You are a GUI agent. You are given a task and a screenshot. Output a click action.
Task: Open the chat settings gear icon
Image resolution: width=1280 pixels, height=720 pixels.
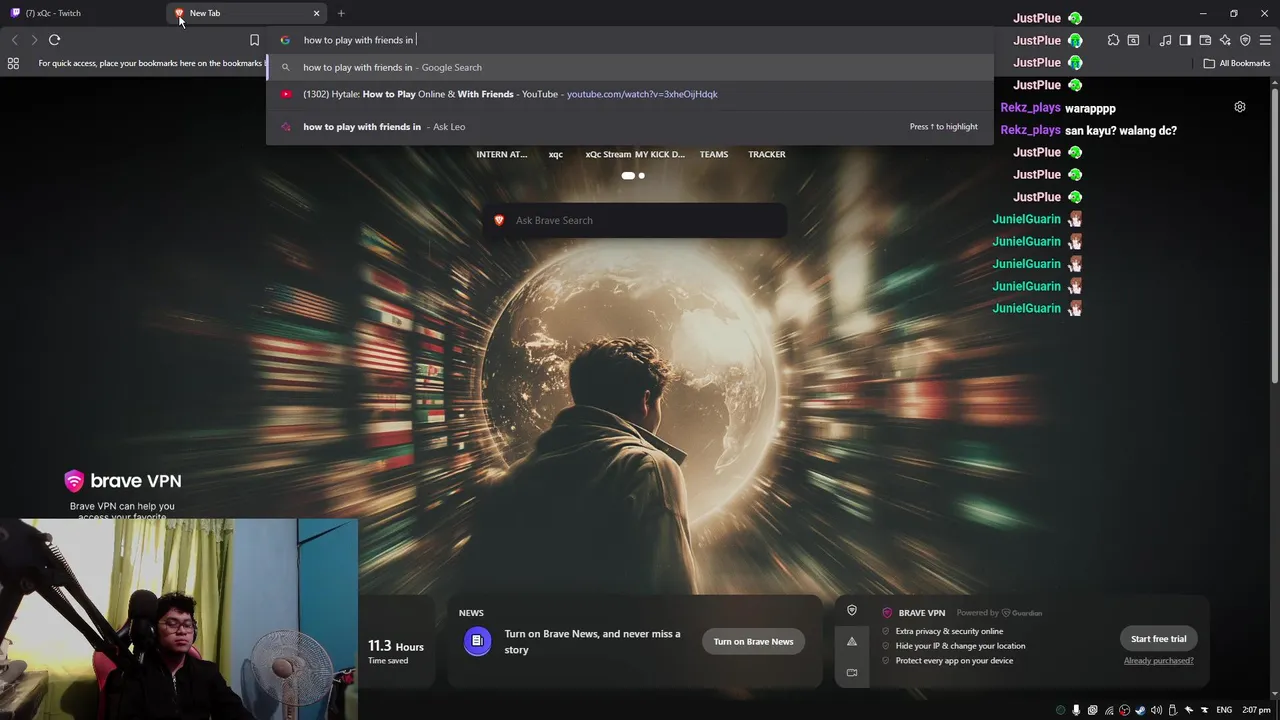(1240, 107)
